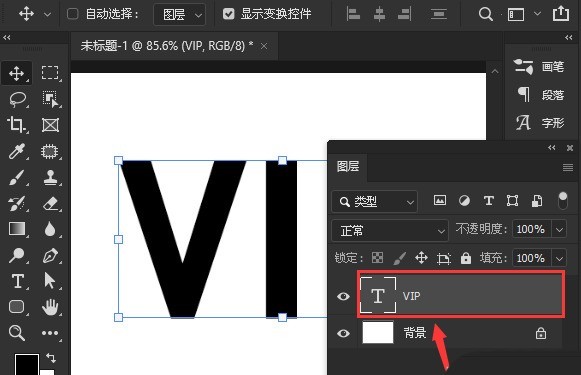581x375 pixels.
Task: Click the black foreground color swatch
Action: click(27, 364)
